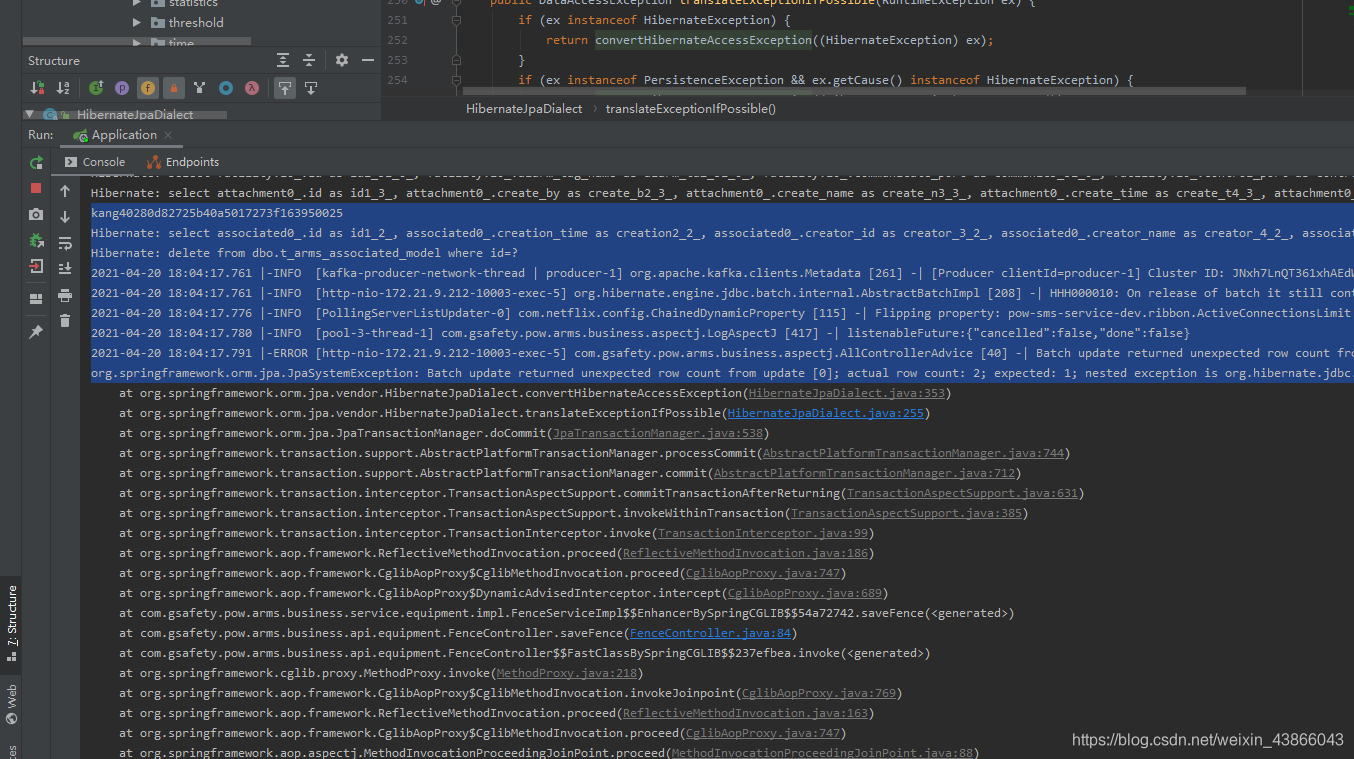Open TransactionInterceptor.java:99 link

click(x=763, y=533)
